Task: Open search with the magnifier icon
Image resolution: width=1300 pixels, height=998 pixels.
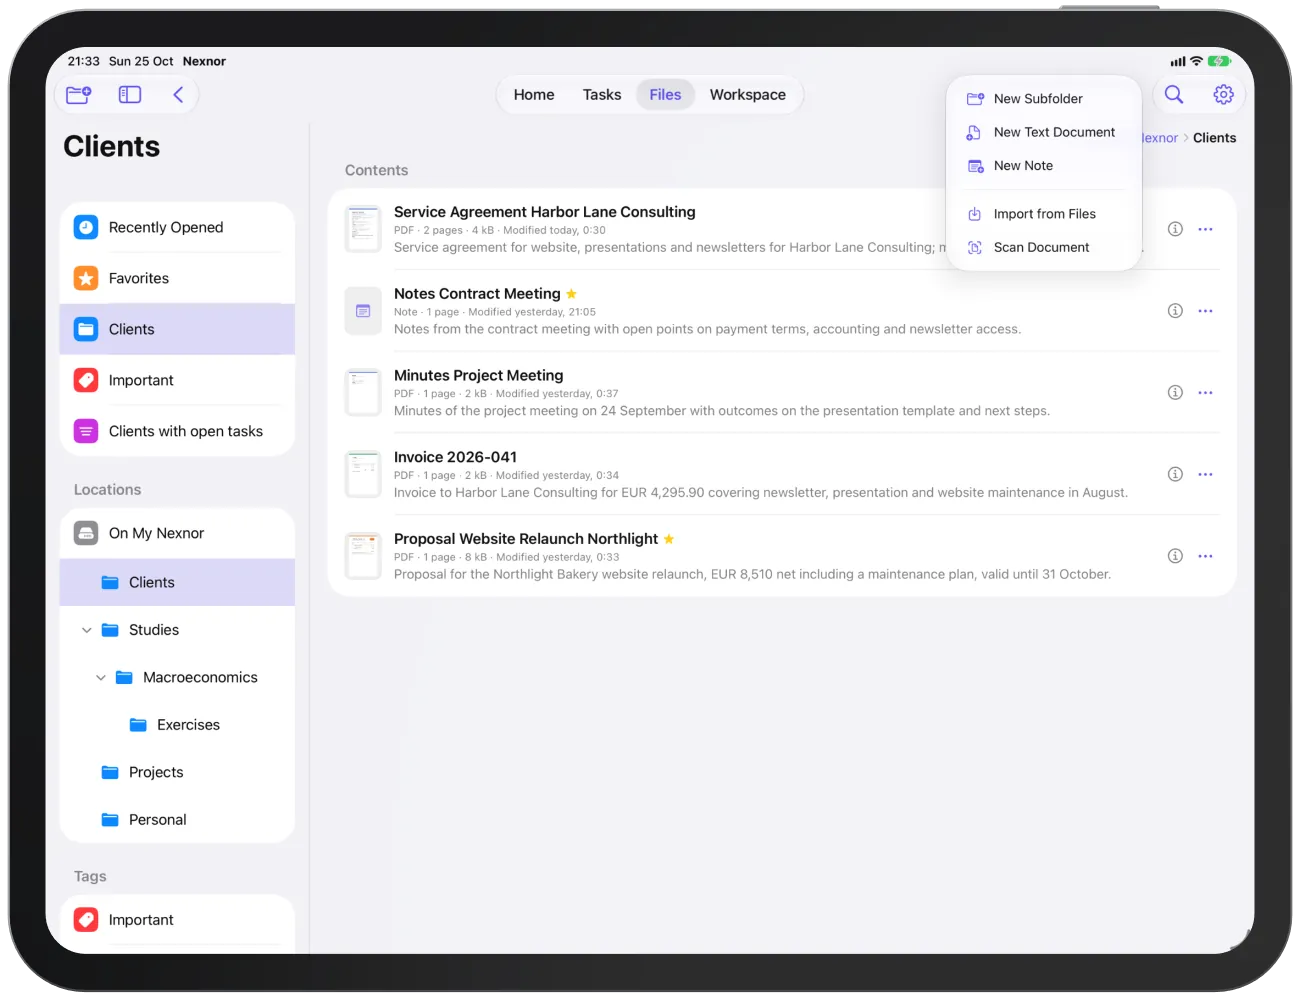Action: pos(1174,95)
